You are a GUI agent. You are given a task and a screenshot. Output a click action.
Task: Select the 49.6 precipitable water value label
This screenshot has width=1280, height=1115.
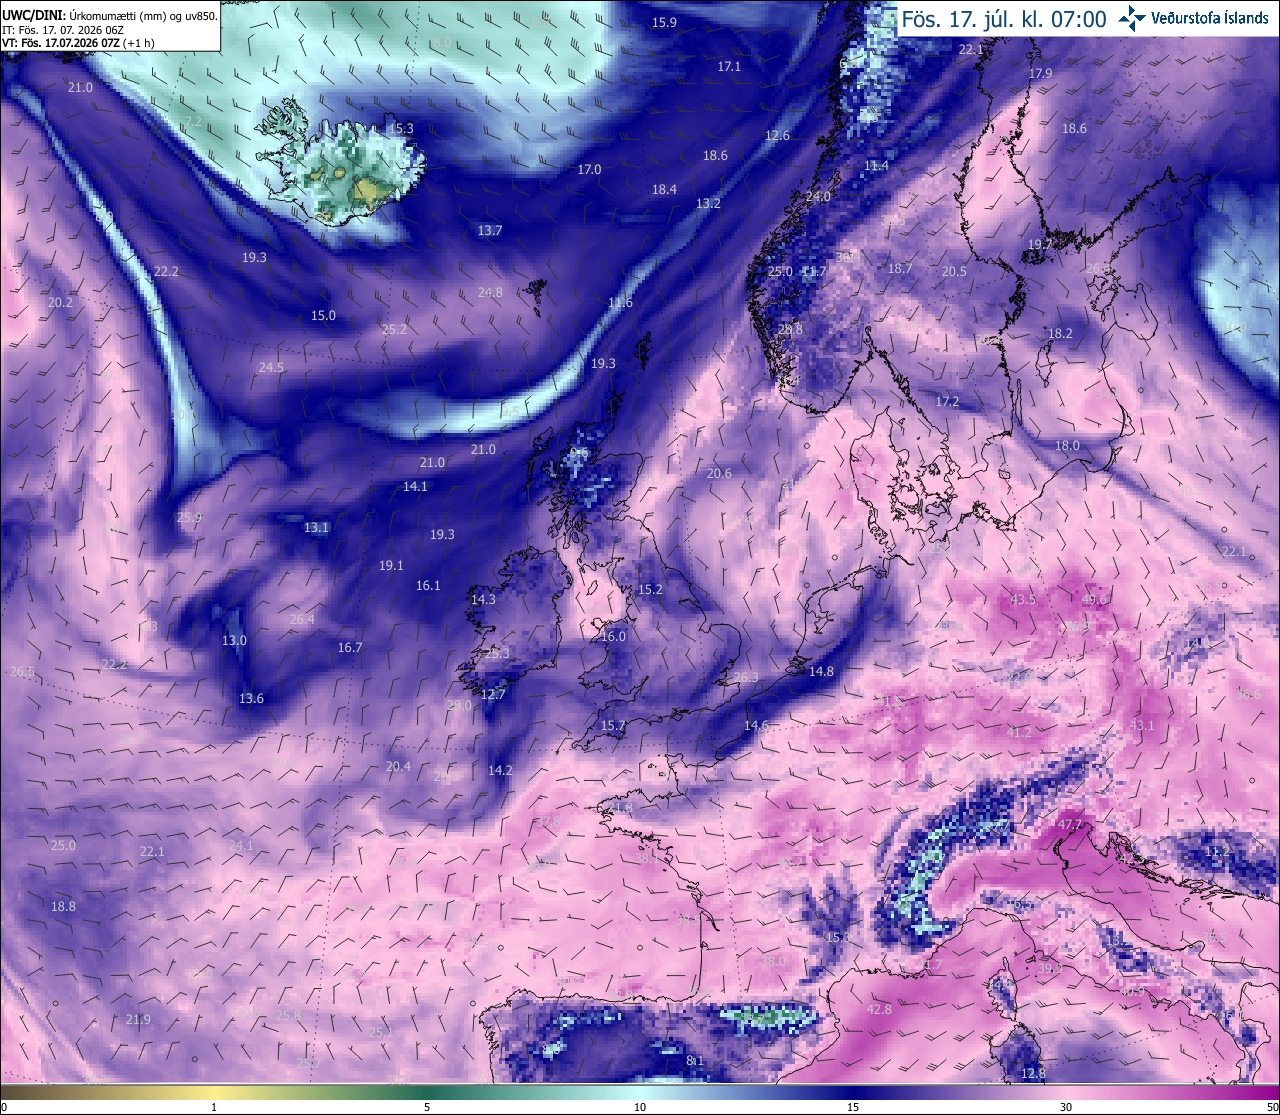[x=1095, y=600]
